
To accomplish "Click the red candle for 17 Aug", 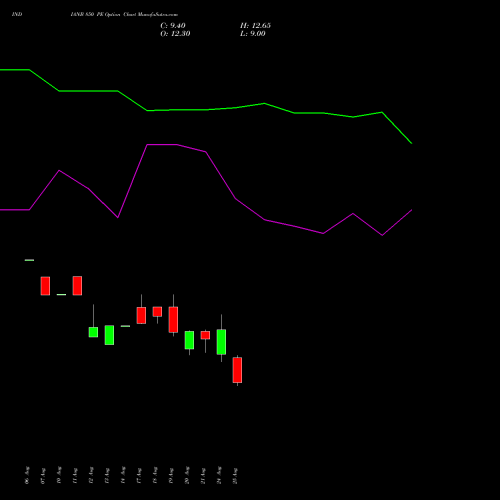I will 141,315.
